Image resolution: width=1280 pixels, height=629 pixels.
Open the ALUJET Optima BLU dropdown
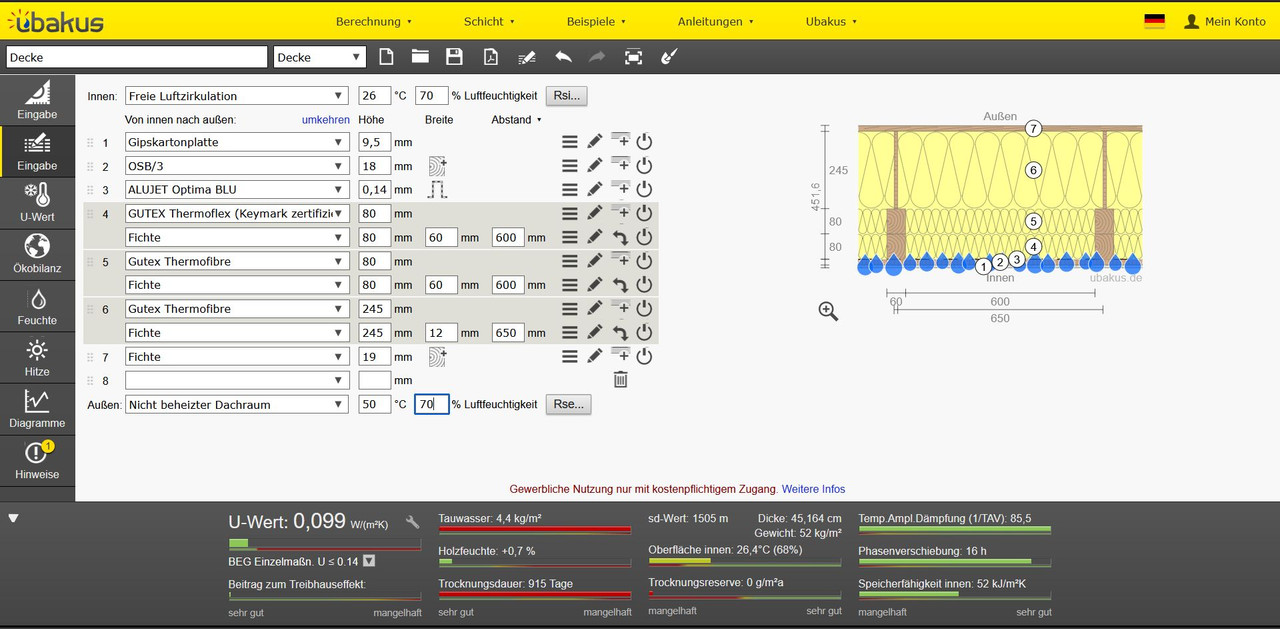tap(236, 189)
